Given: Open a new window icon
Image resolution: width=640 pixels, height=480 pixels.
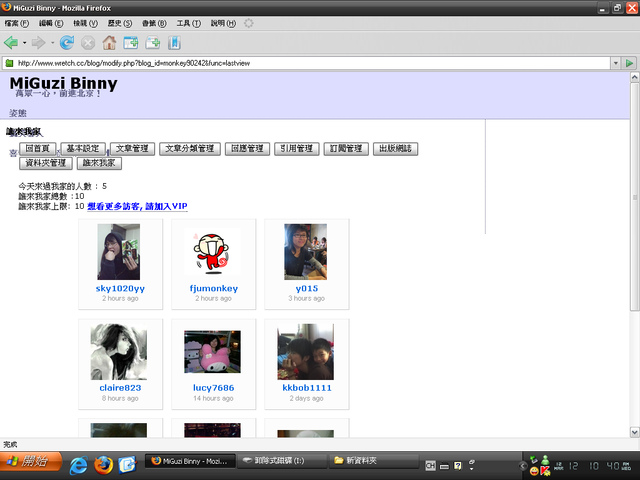Looking at the screenshot, I should [x=153, y=42].
